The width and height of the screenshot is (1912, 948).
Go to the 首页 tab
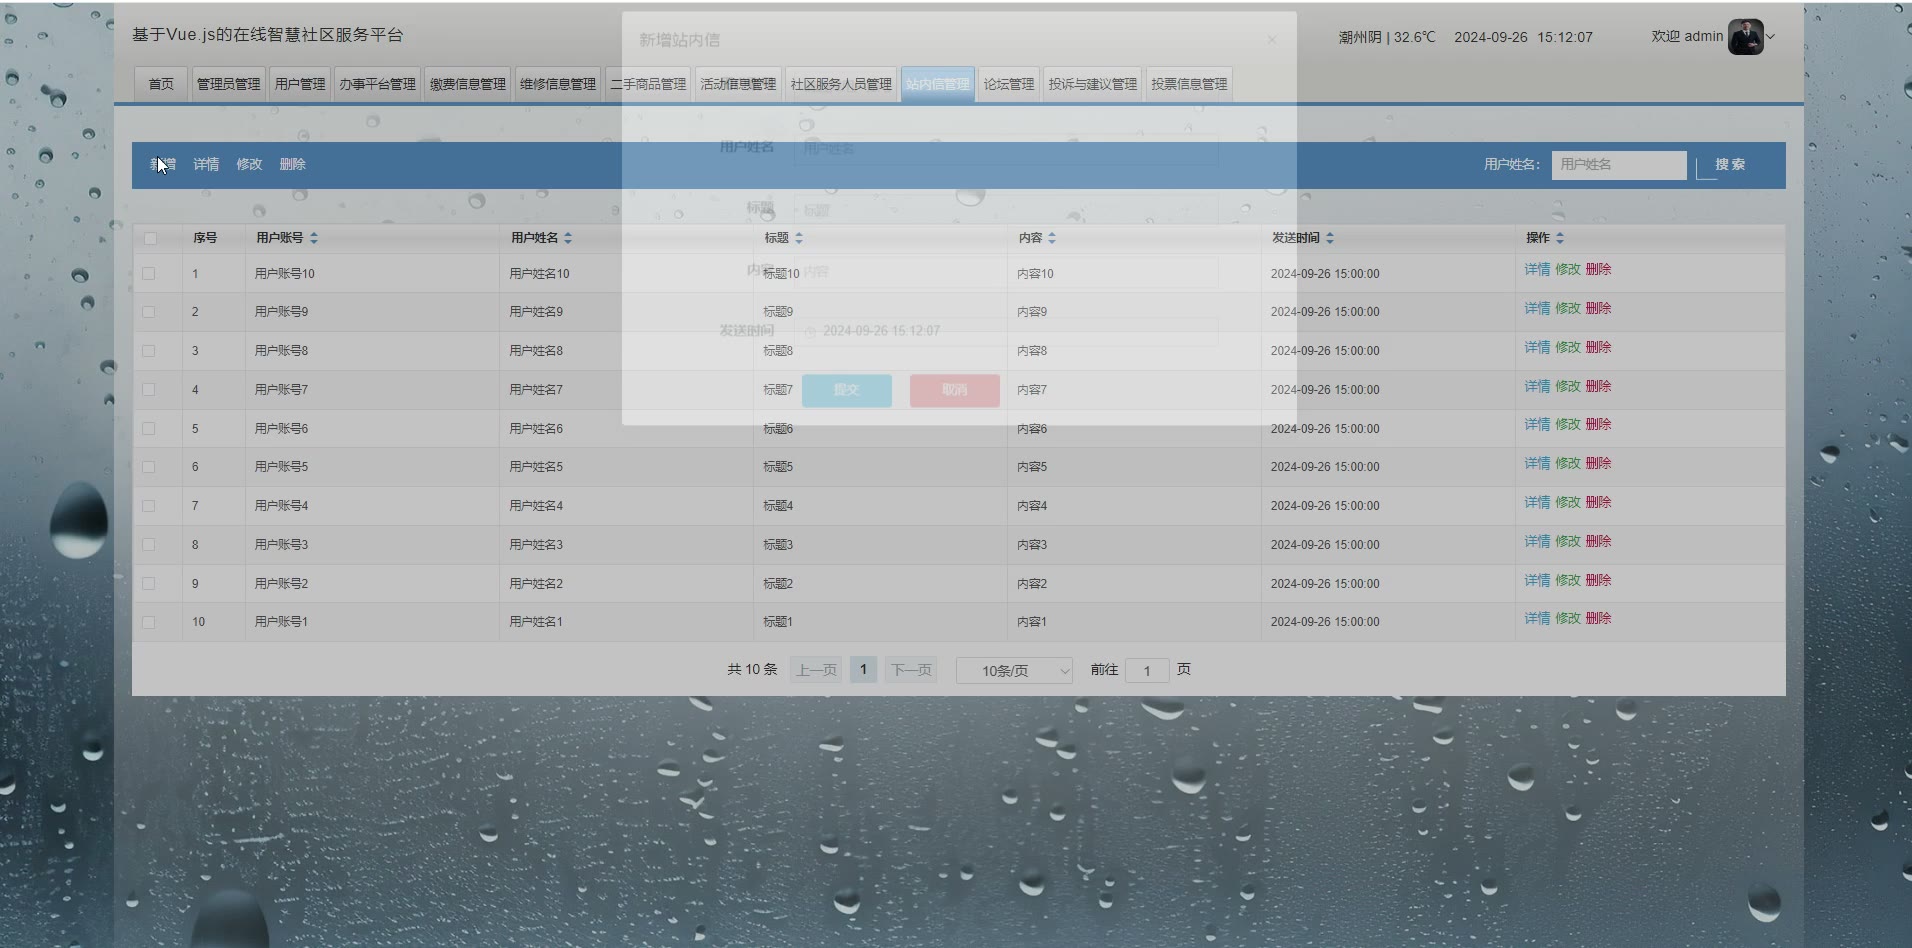pos(161,84)
